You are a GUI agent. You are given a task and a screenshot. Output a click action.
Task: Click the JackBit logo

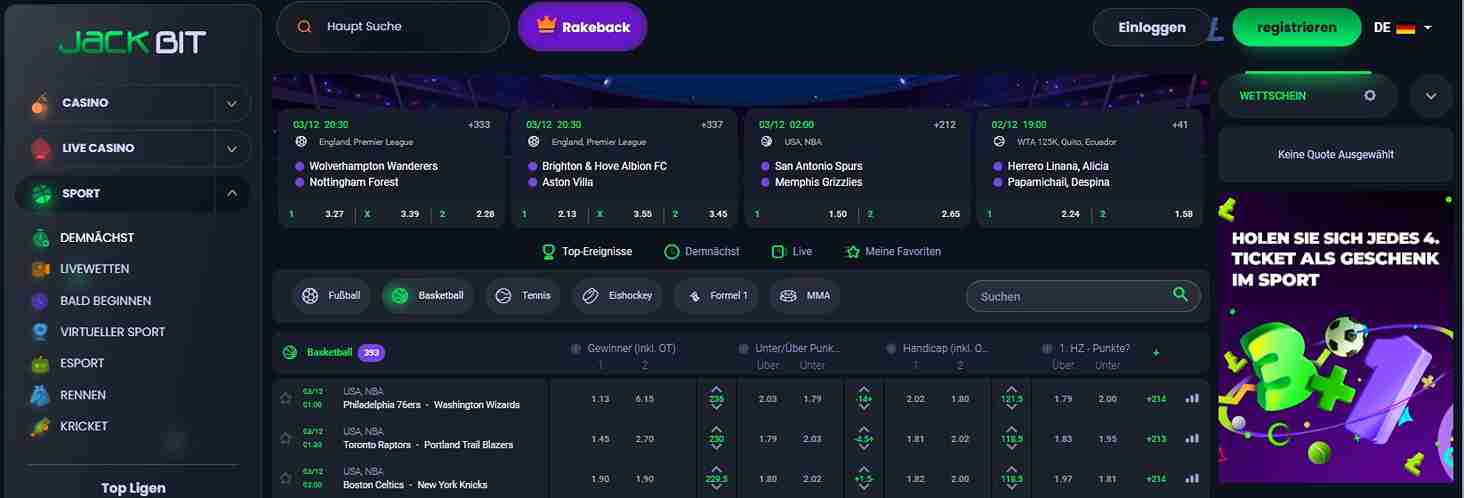pyautogui.click(x=132, y=42)
